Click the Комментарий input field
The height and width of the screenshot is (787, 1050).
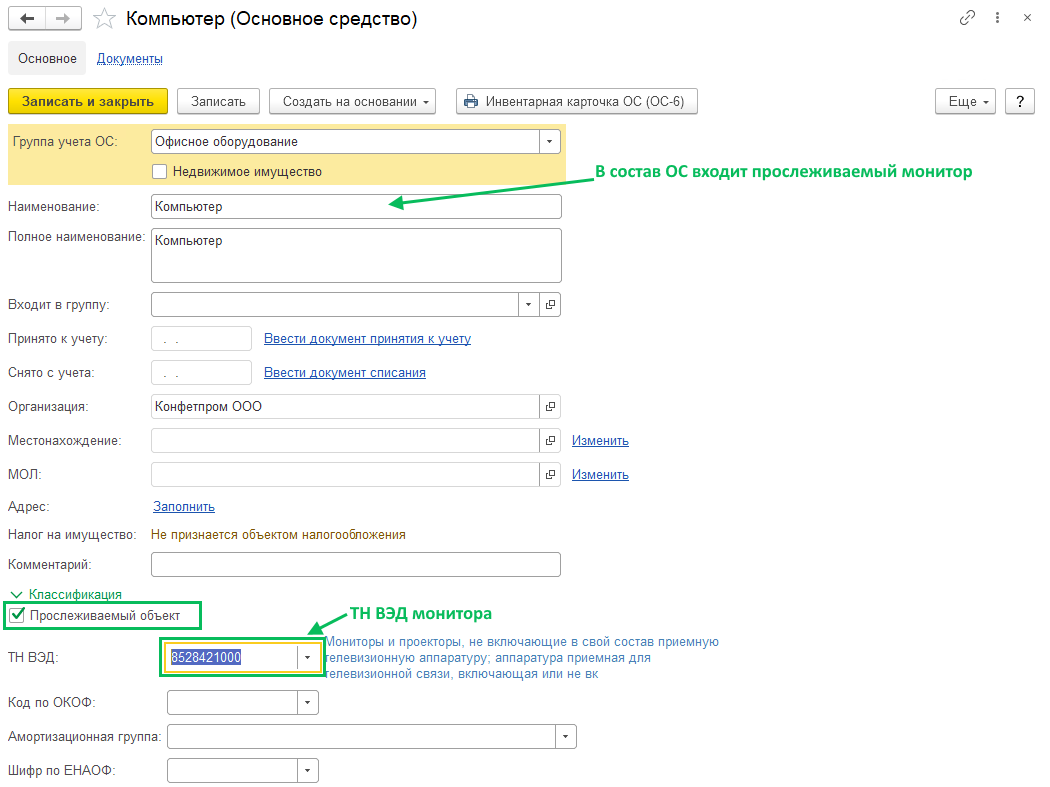click(356, 565)
